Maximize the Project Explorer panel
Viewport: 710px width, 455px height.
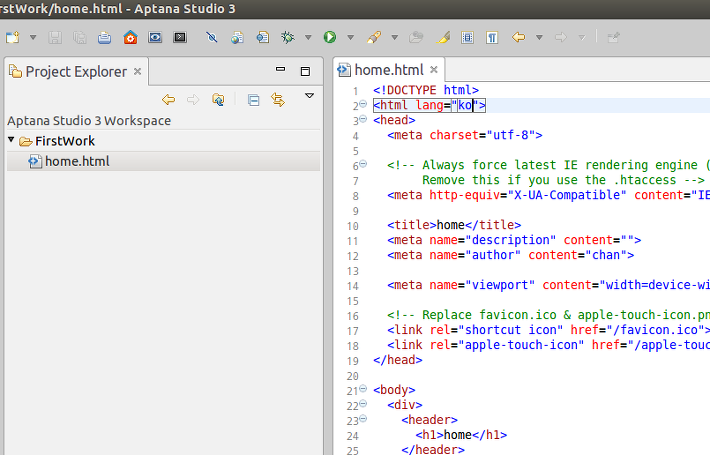[305, 71]
